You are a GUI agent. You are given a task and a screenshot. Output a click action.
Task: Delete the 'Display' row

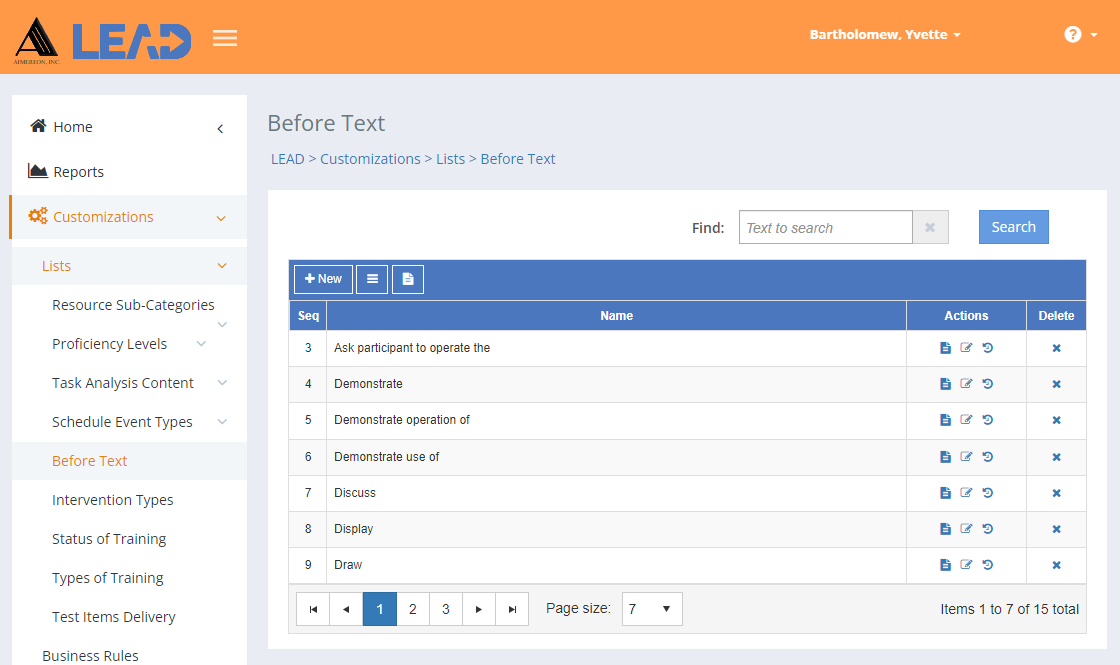point(1056,529)
